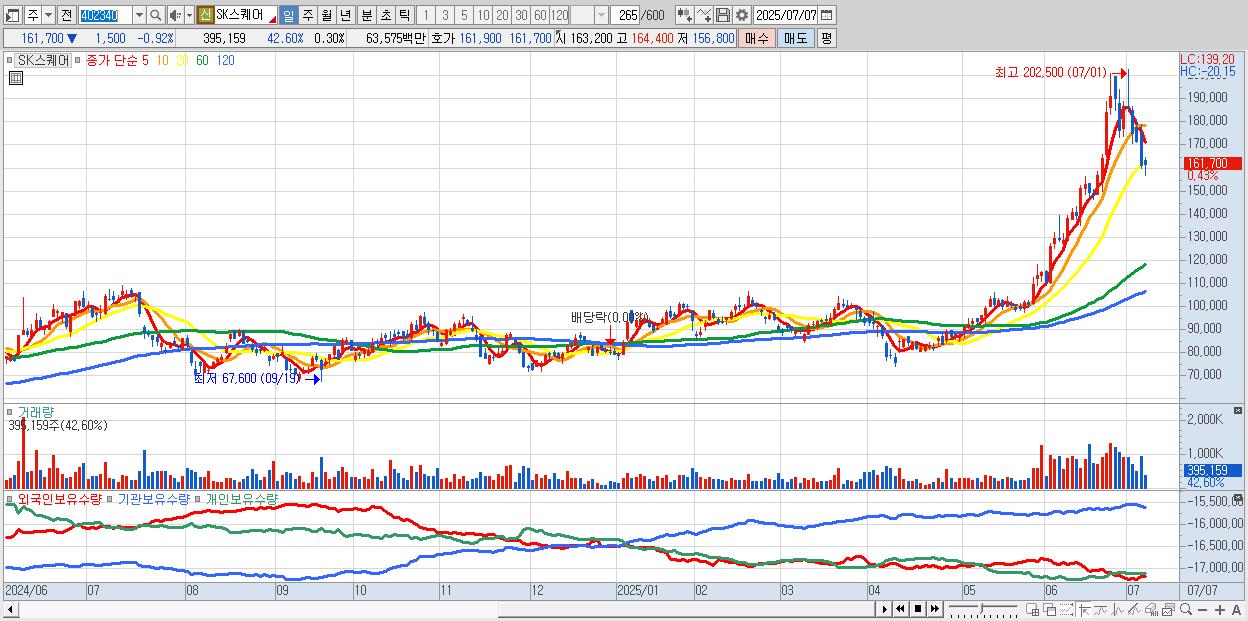This screenshot has width=1248, height=621.
Task: Click the 거래량 volume panel label
Action: coord(35,412)
